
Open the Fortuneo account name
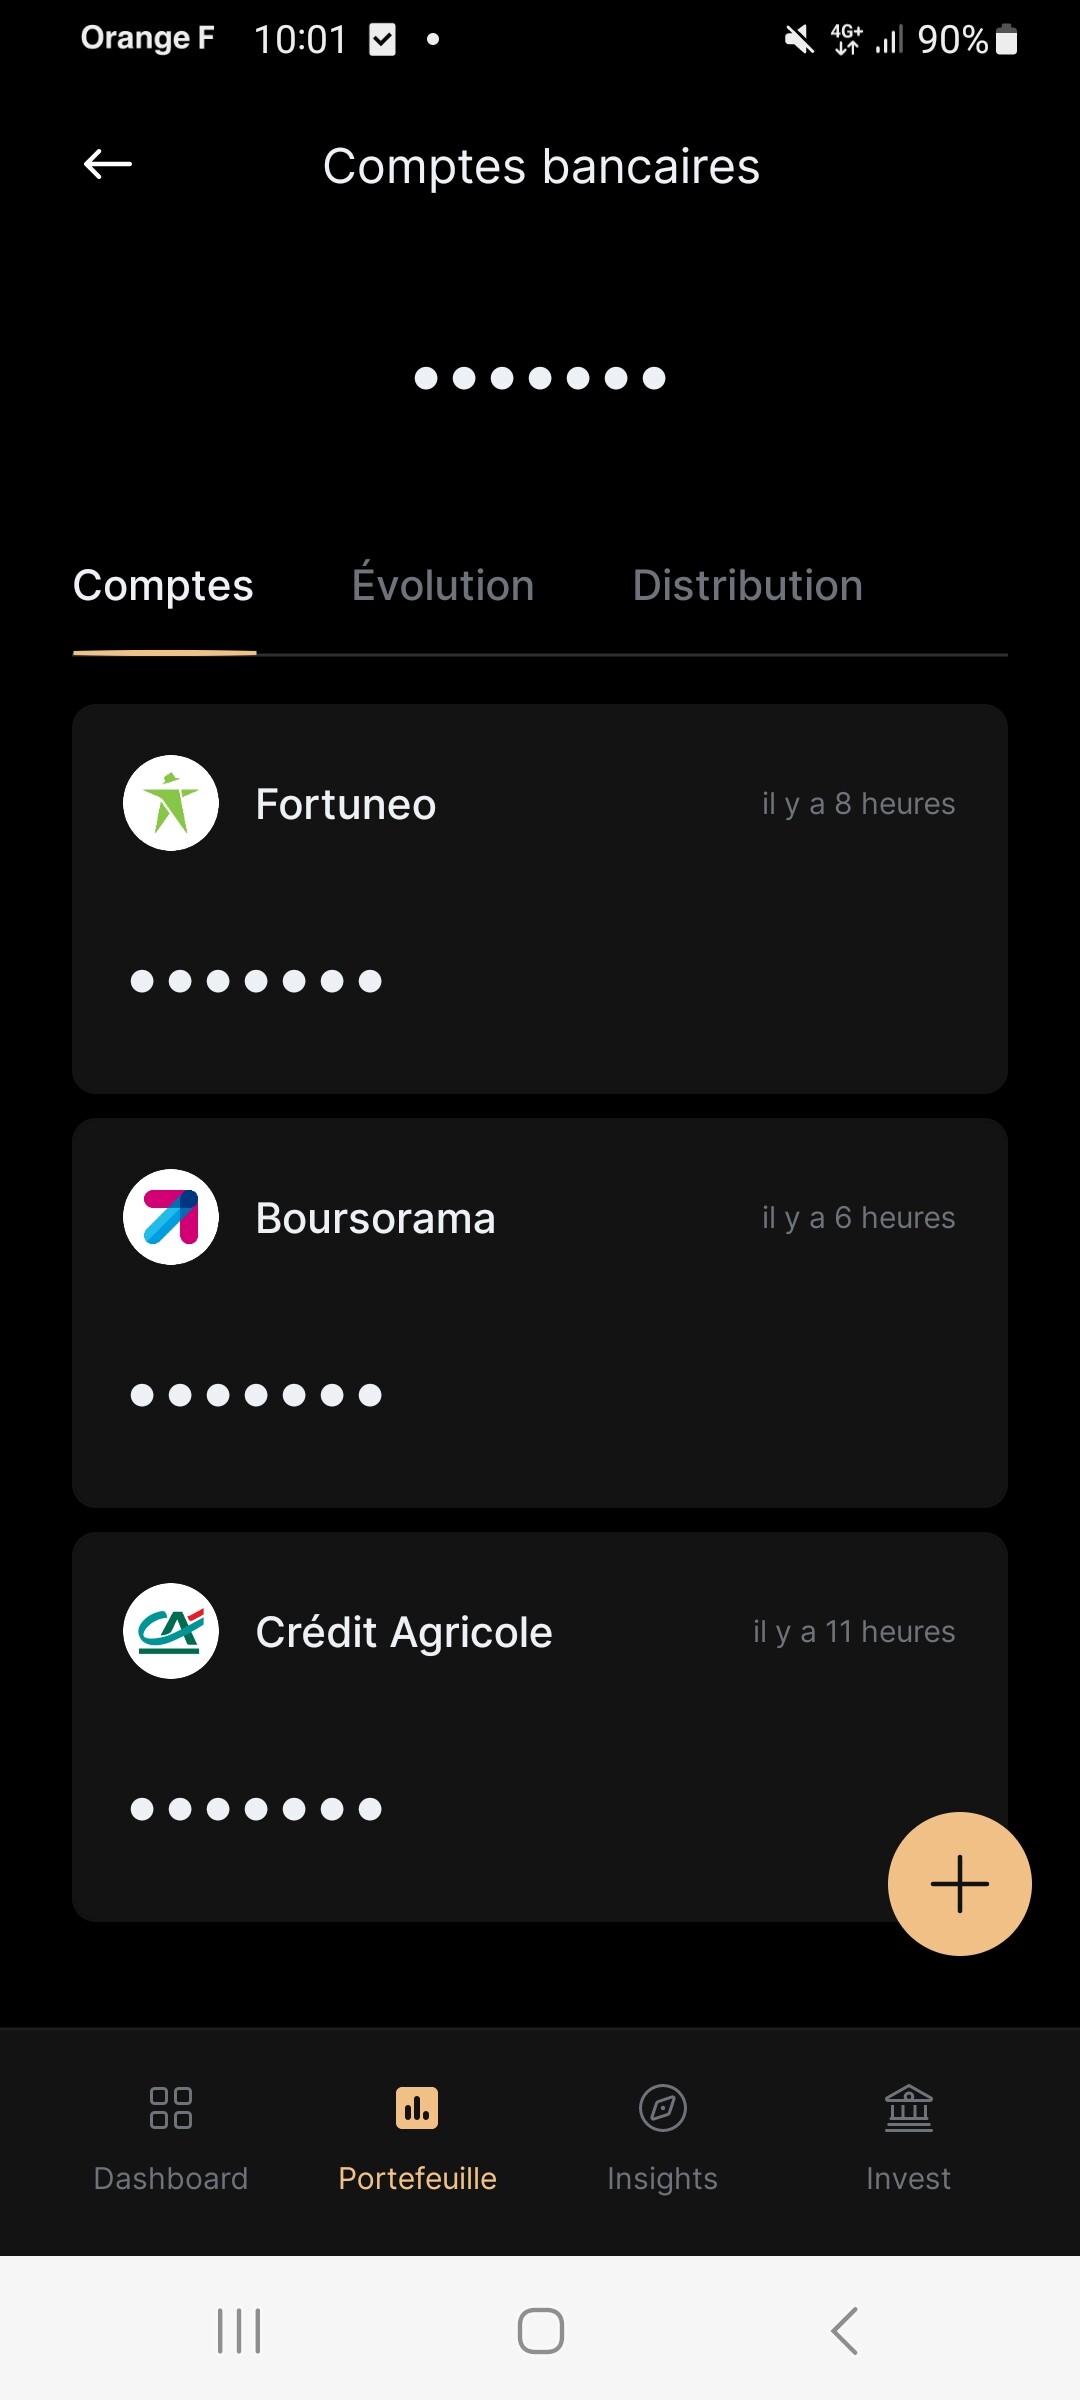point(346,805)
